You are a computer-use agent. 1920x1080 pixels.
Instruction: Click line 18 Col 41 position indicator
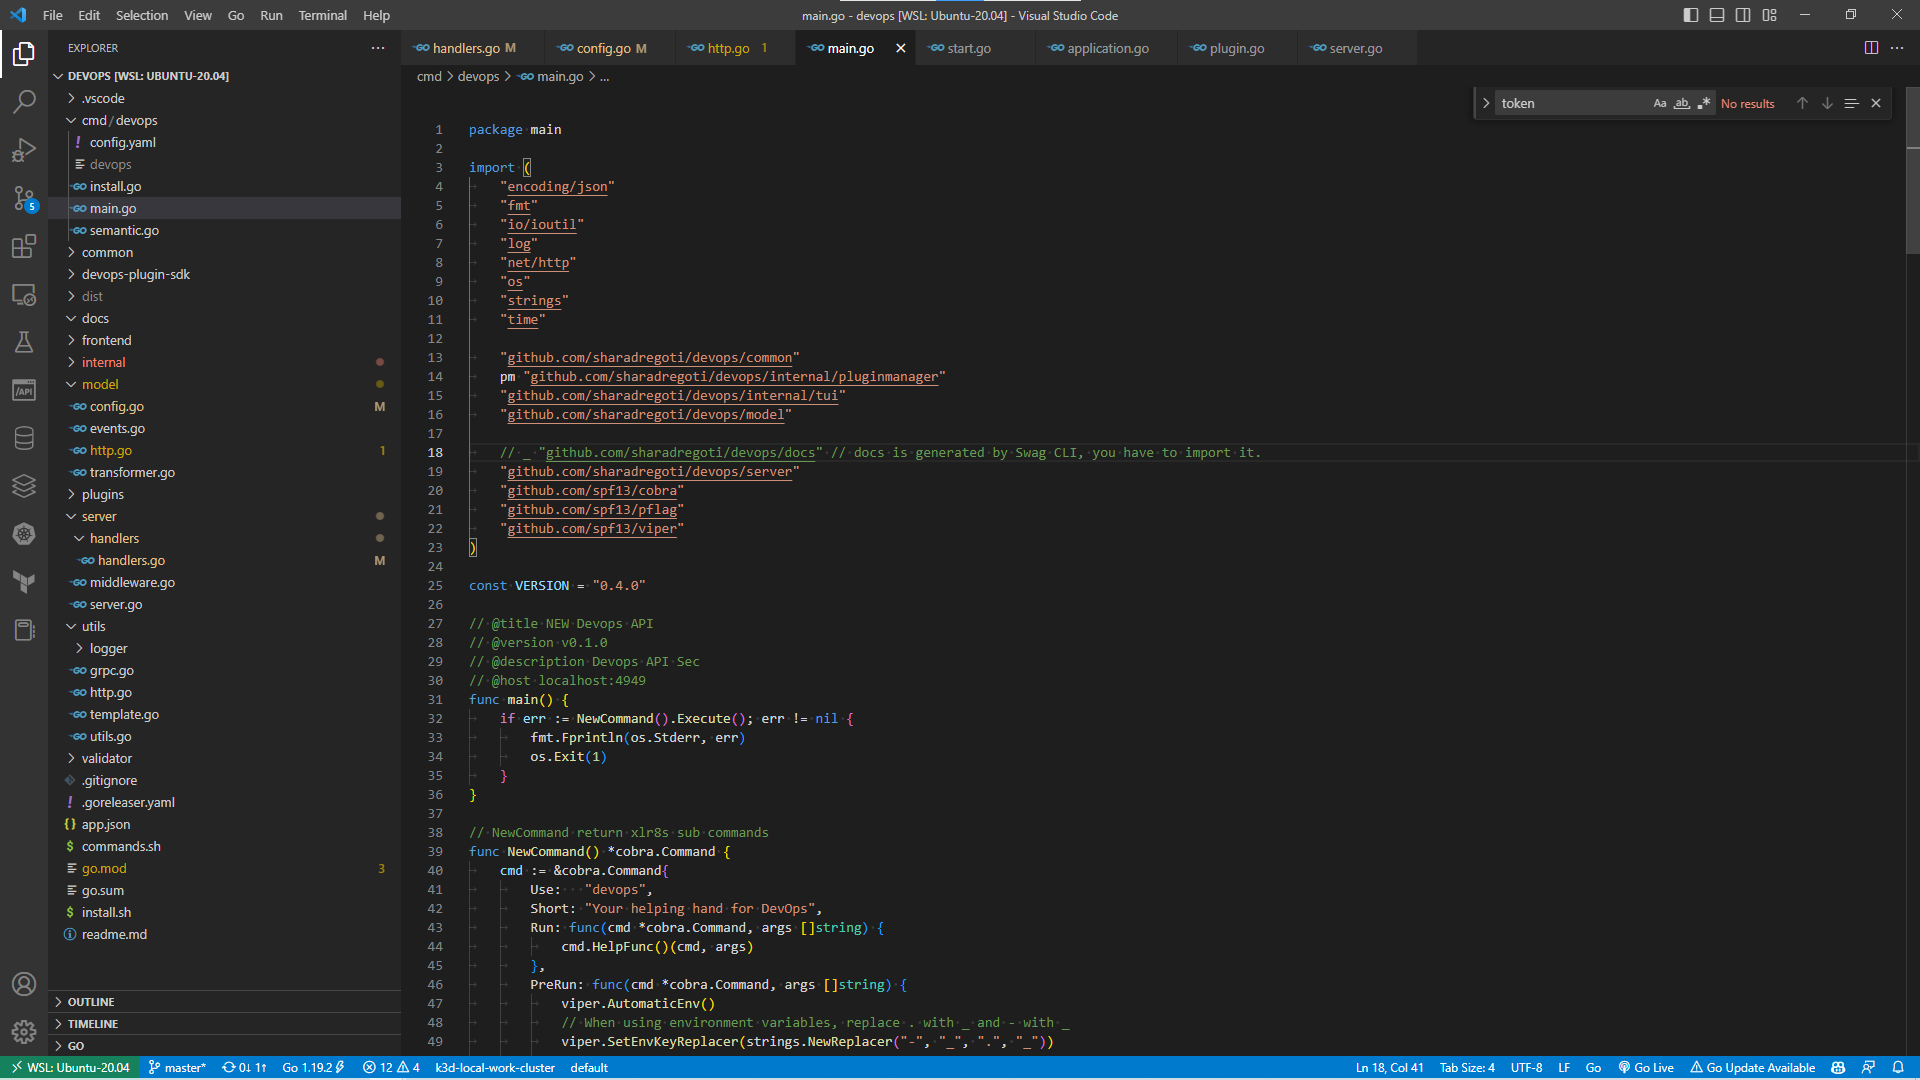coord(1389,1067)
